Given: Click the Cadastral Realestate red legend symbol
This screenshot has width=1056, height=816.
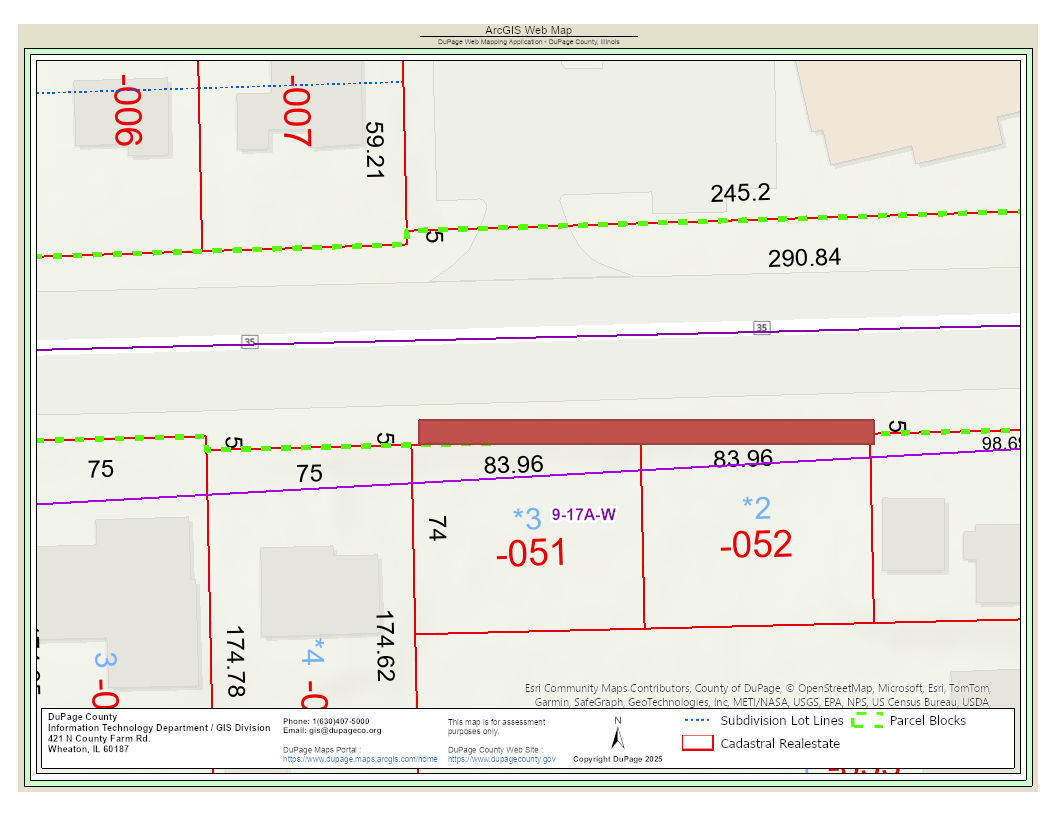Looking at the screenshot, I should (x=697, y=743).
